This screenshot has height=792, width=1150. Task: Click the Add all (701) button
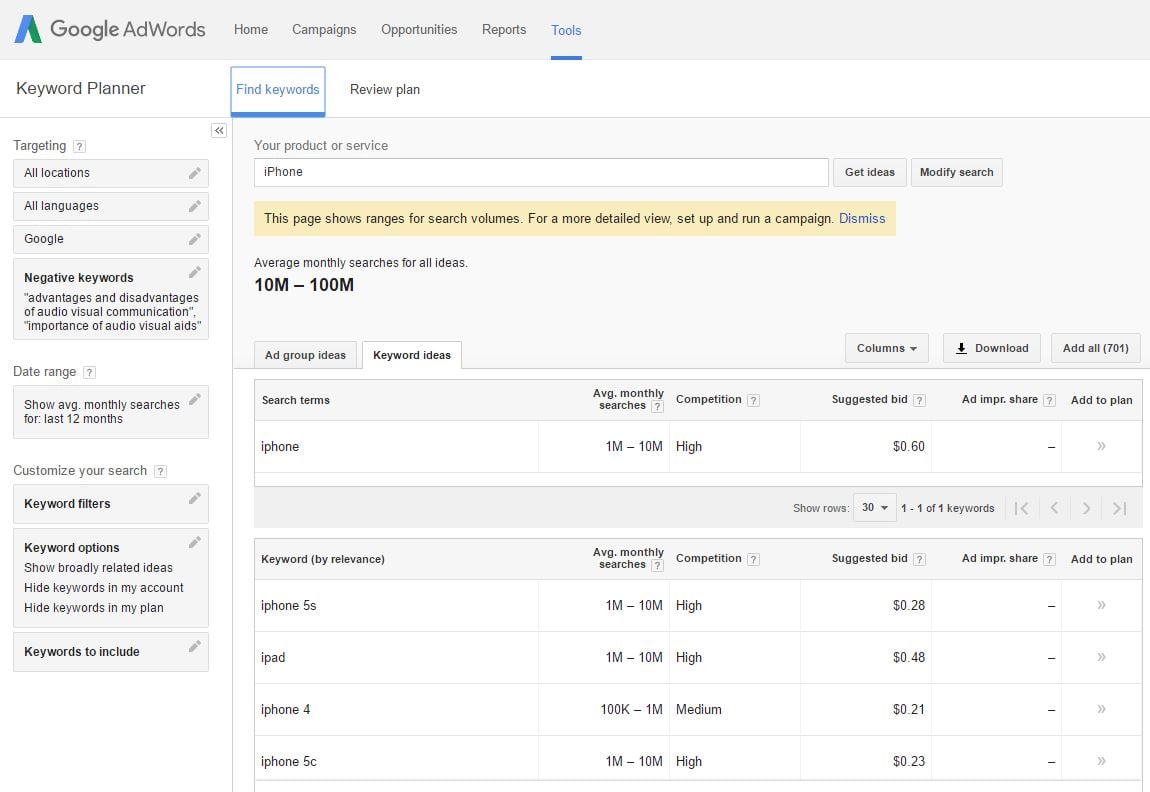click(1095, 348)
